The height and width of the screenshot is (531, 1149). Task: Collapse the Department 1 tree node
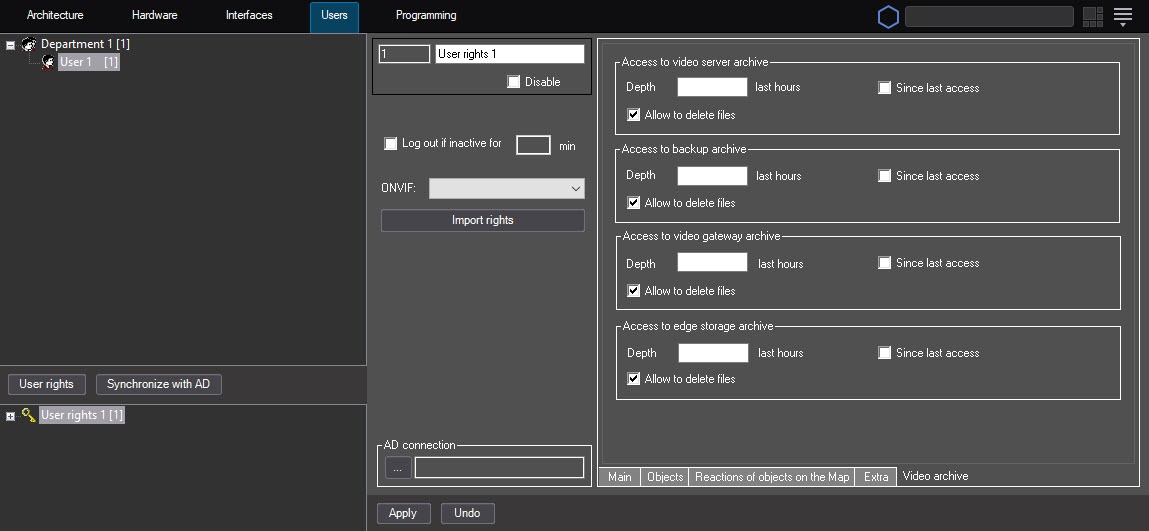point(10,45)
